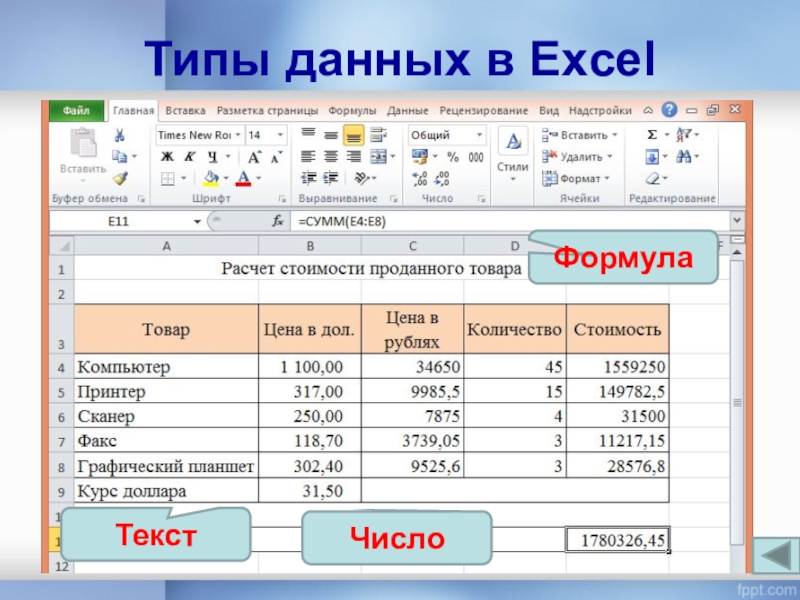Toggle bold Ж formatting
Viewport: 800px width, 600px height.
[167, 157]
